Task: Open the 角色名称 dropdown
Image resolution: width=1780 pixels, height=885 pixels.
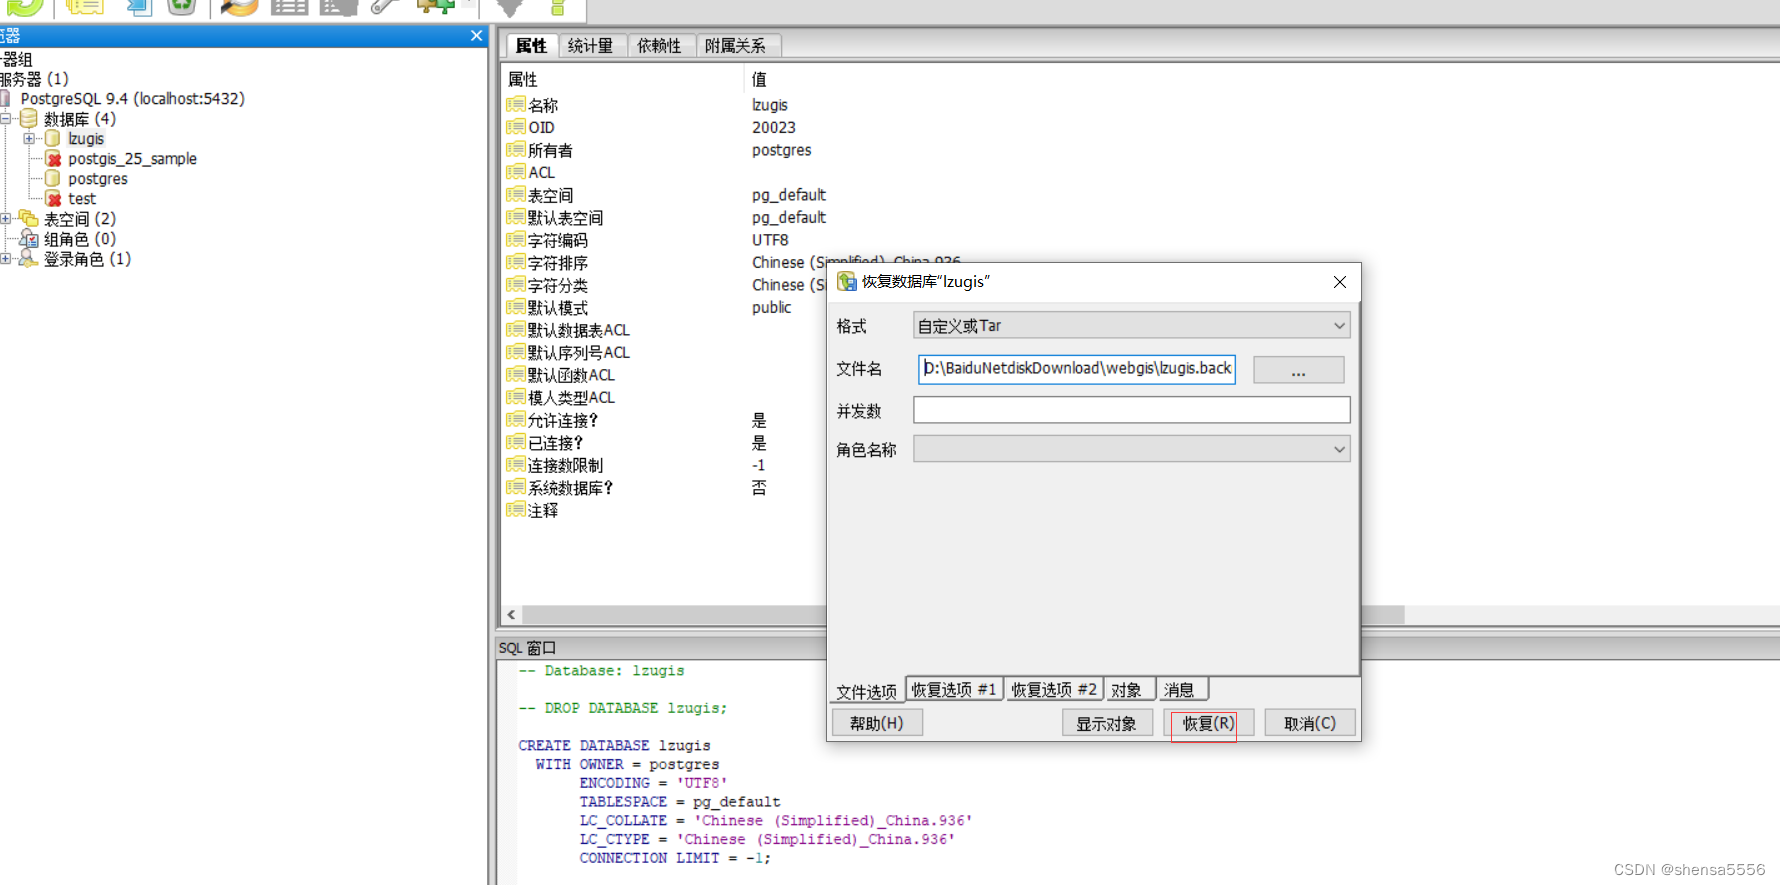Action: point(1131,449)
